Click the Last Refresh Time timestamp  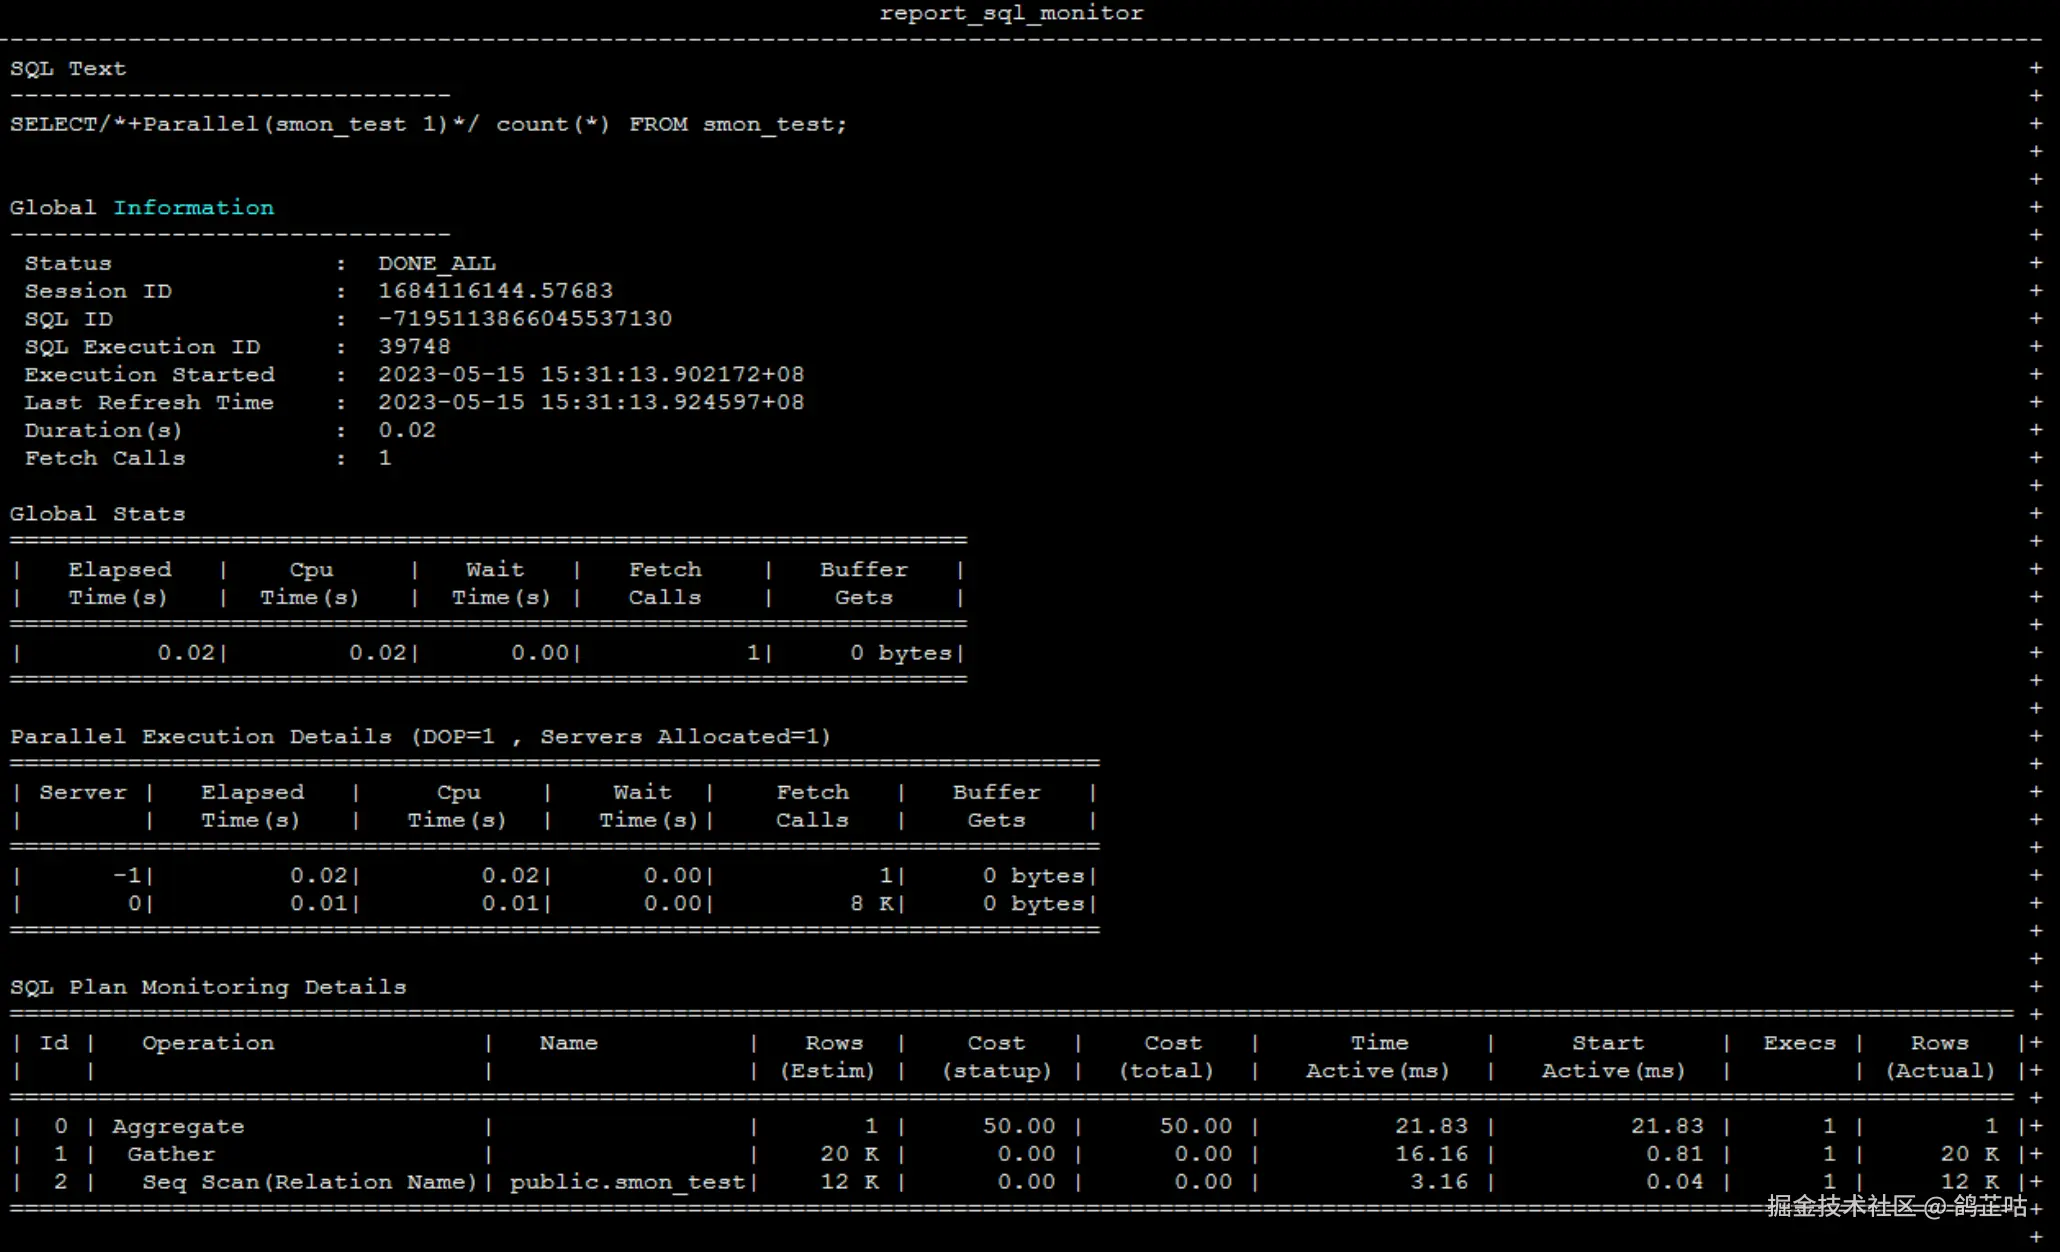(590, 403)
